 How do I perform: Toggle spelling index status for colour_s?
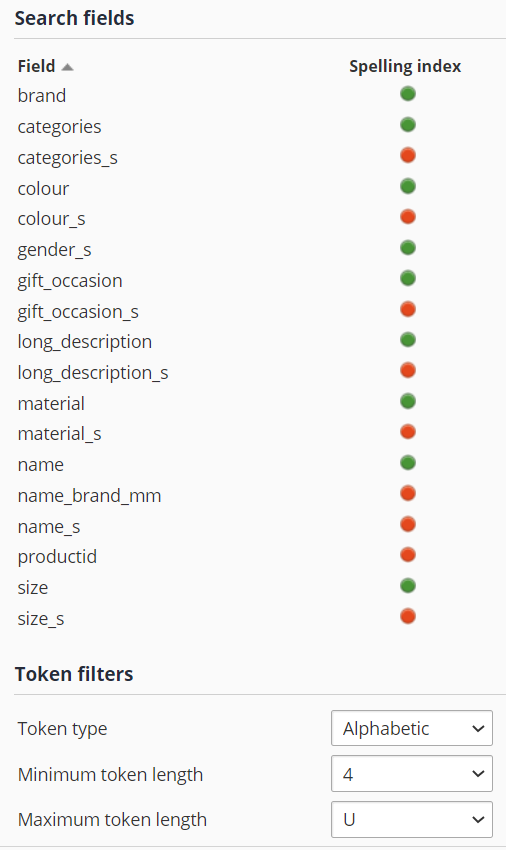click(408, 217)
